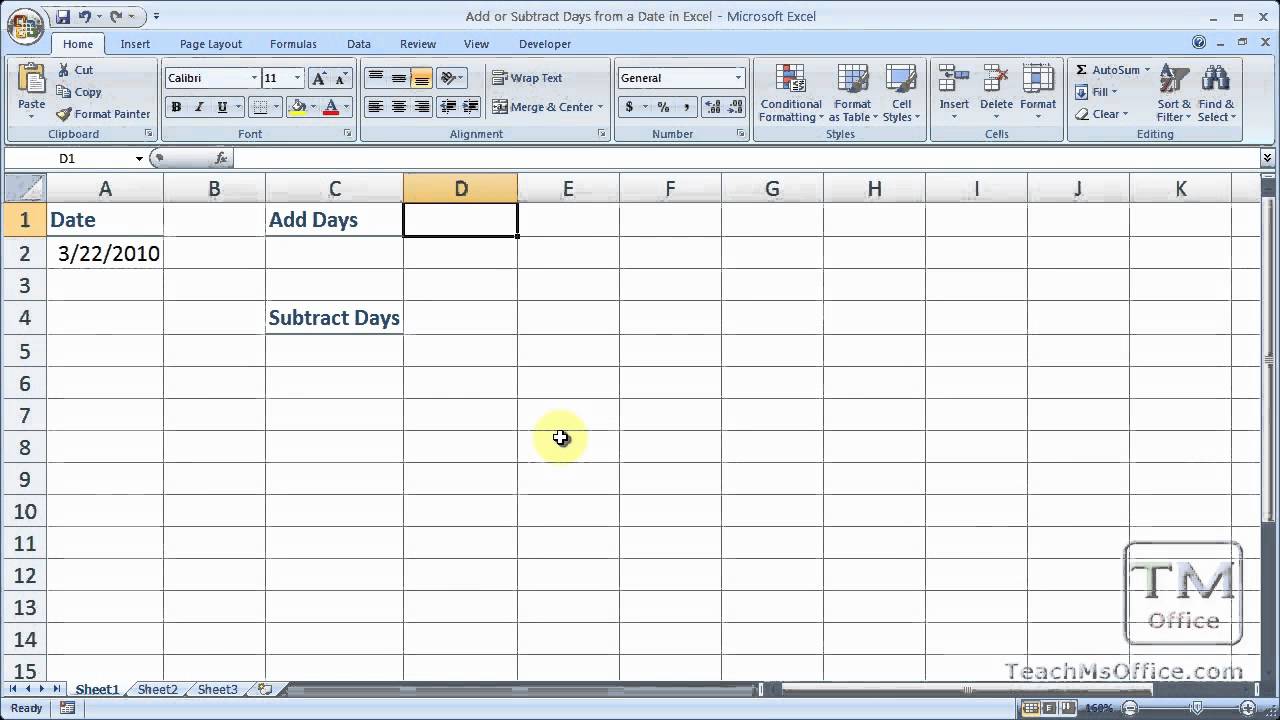Decrease font size with Shrink Font
This screenshot has height=720, width=1280.
pos(342,78)
